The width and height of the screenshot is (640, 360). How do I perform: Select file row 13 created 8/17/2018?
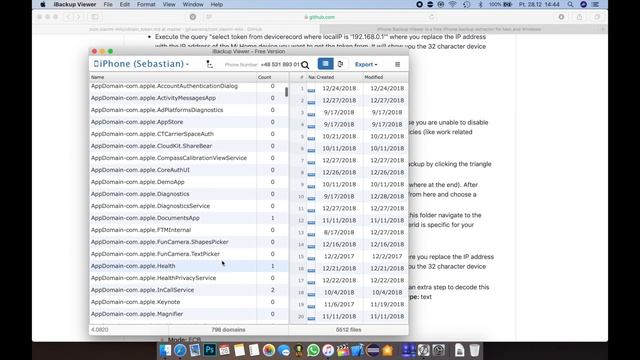pos(349,233)
